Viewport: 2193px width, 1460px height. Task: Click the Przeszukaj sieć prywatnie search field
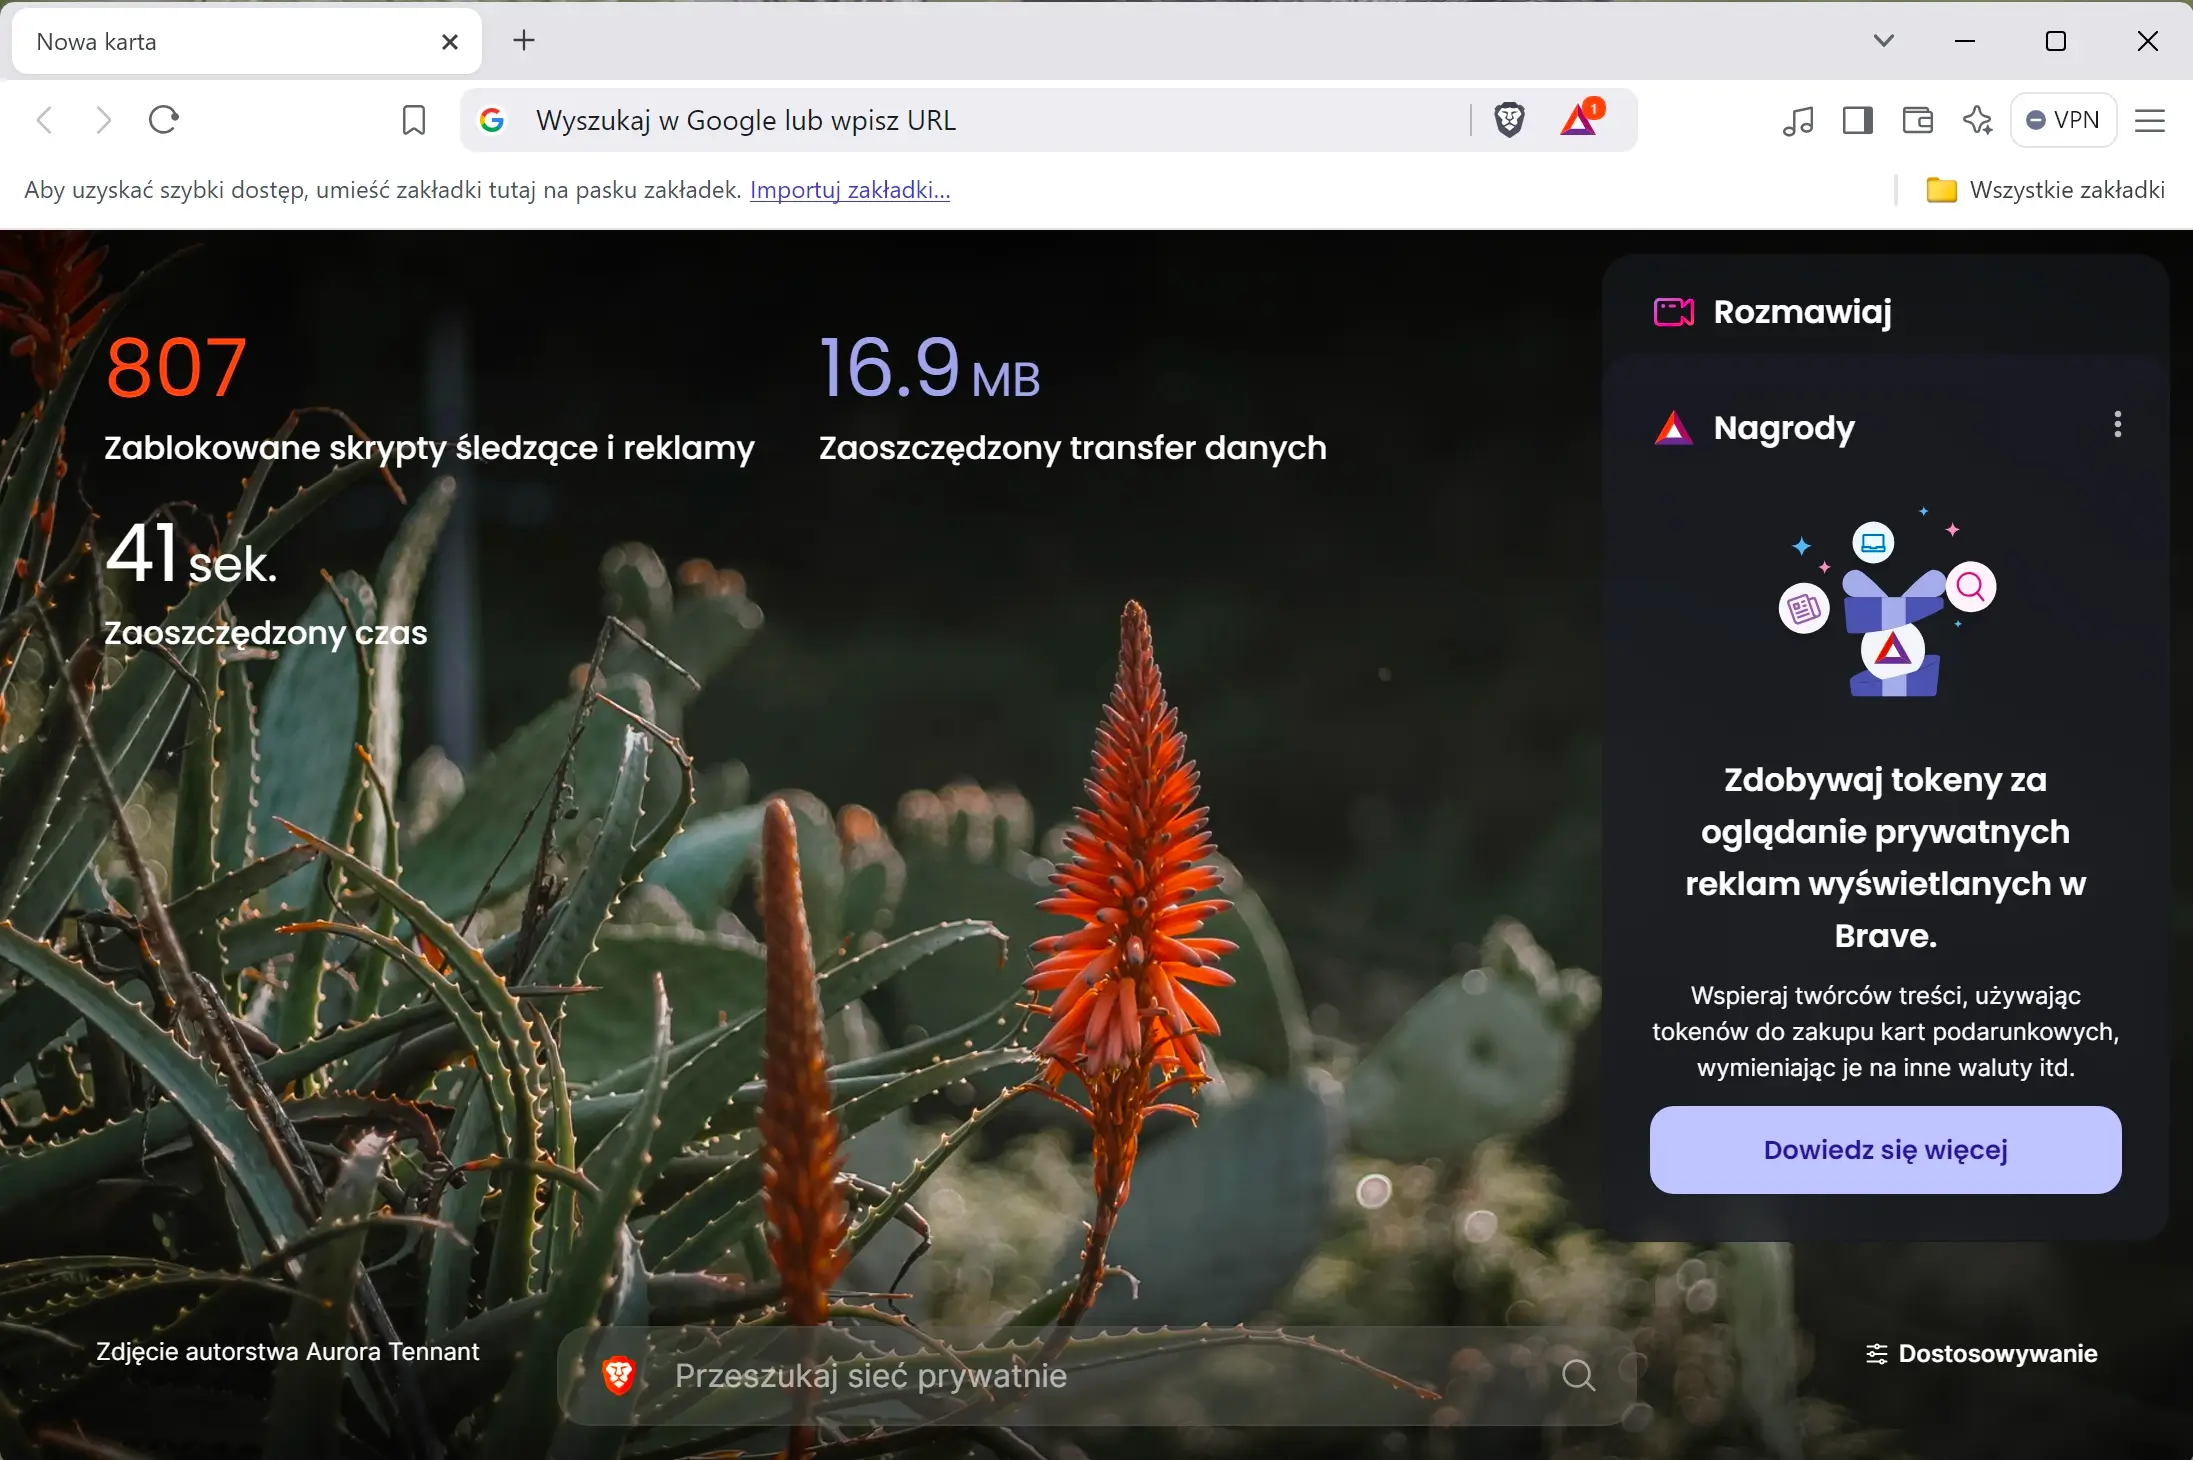point(1097,1376)
